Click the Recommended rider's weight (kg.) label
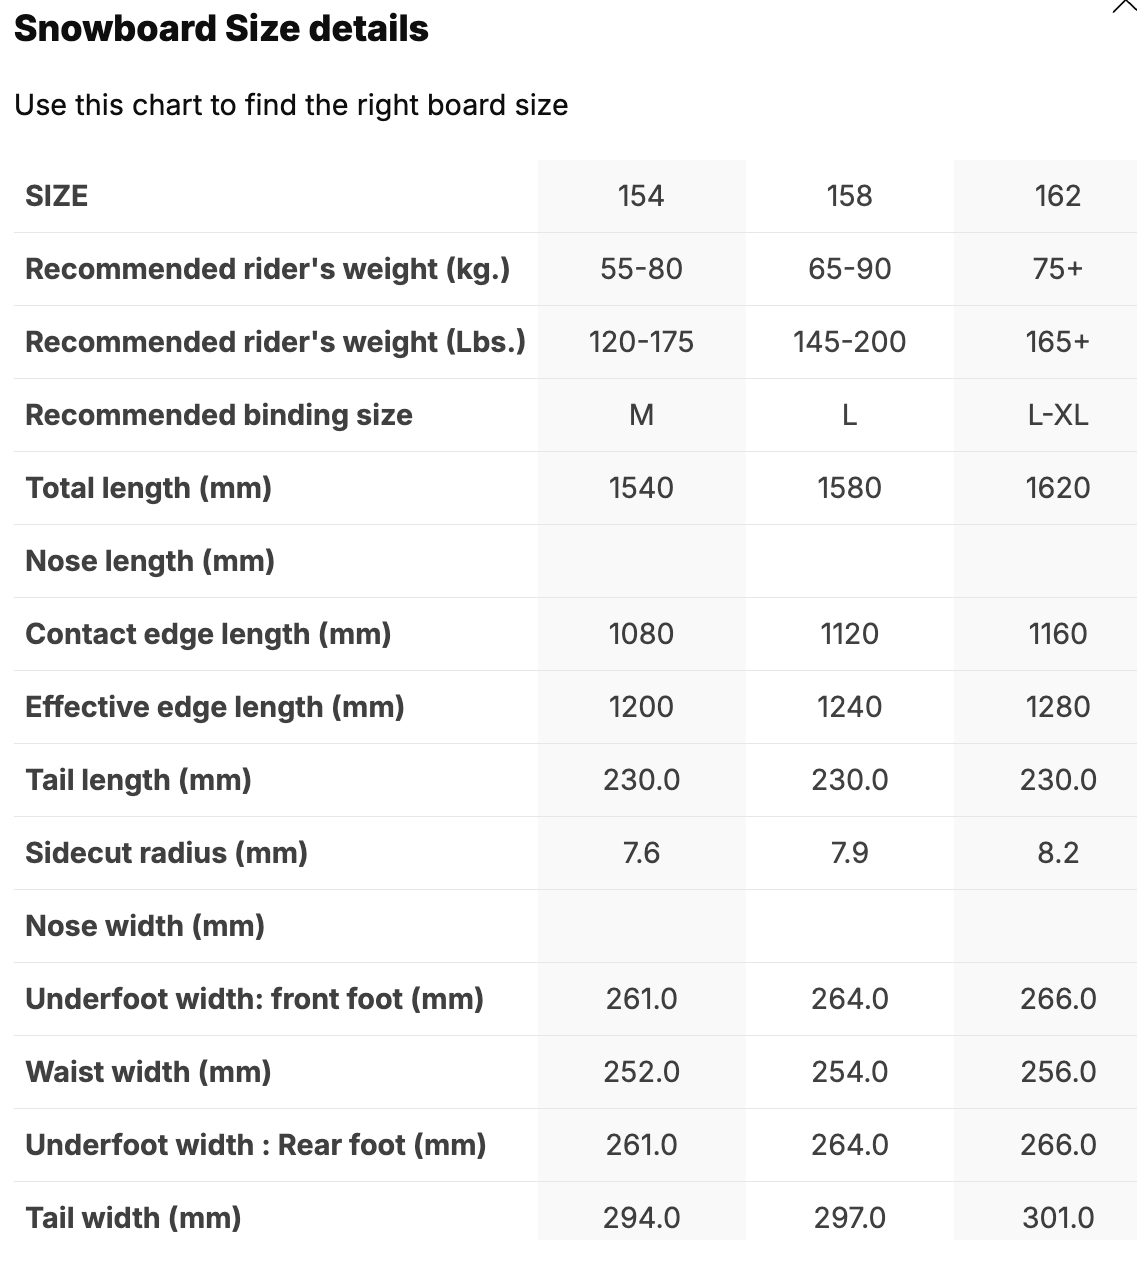Viewport: 1137px width, 1270px height. 267,269
